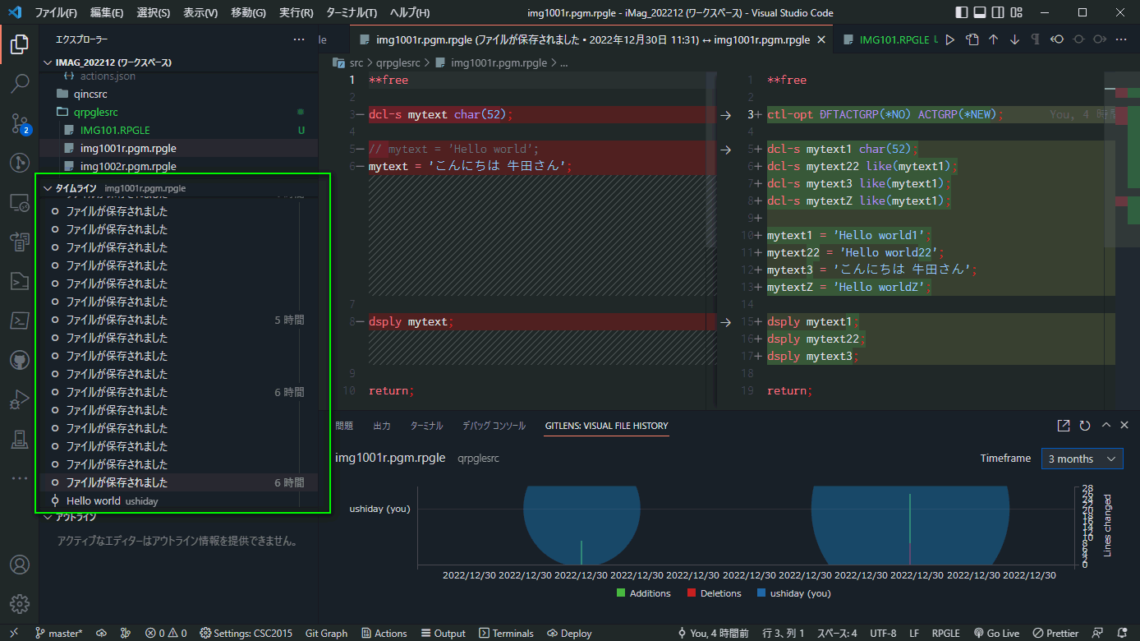Toggle secondary sidebar layout button
This screenshot has width=1140, height=641.
(998, 12)
